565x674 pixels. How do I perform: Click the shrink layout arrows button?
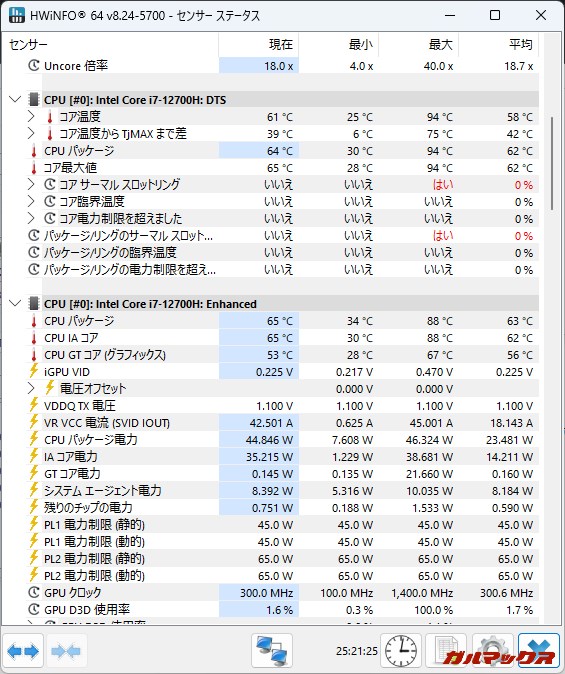coord(66,651)
